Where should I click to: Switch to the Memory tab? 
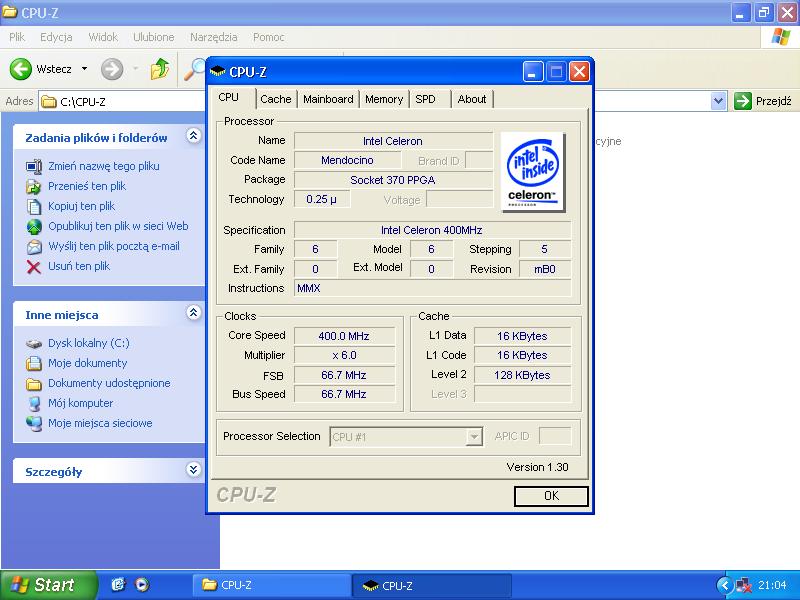click(384, 99)
